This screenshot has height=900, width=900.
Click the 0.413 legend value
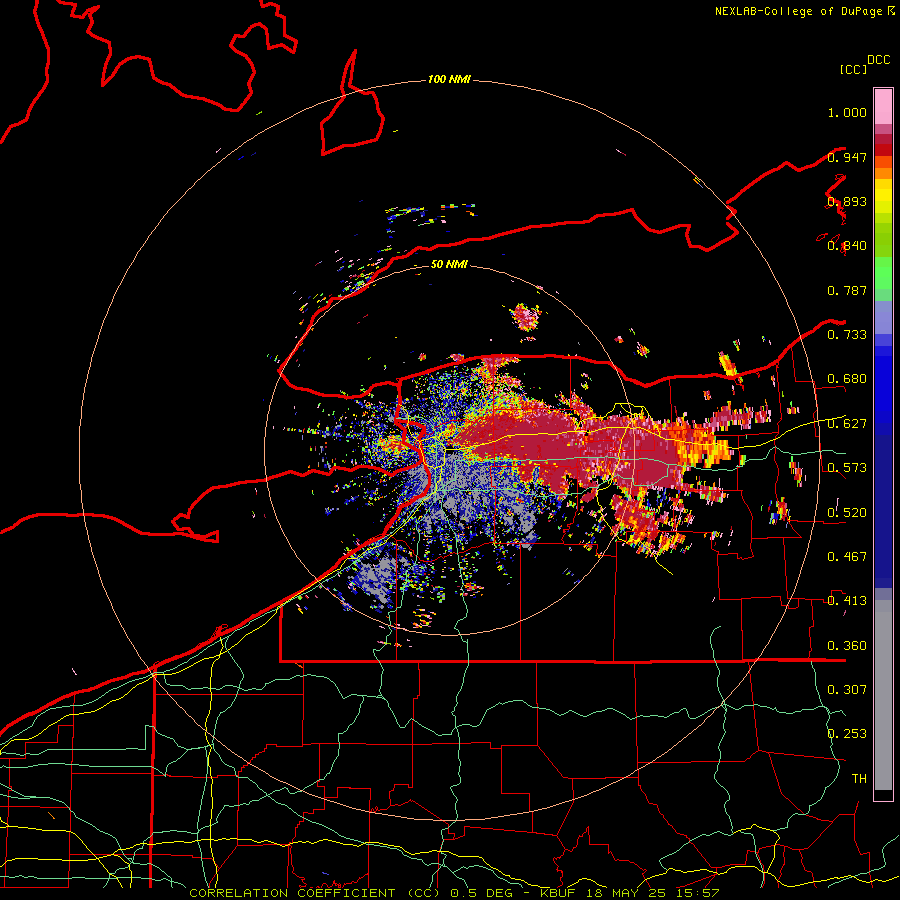pyautogui.click(x=847, y=601)
